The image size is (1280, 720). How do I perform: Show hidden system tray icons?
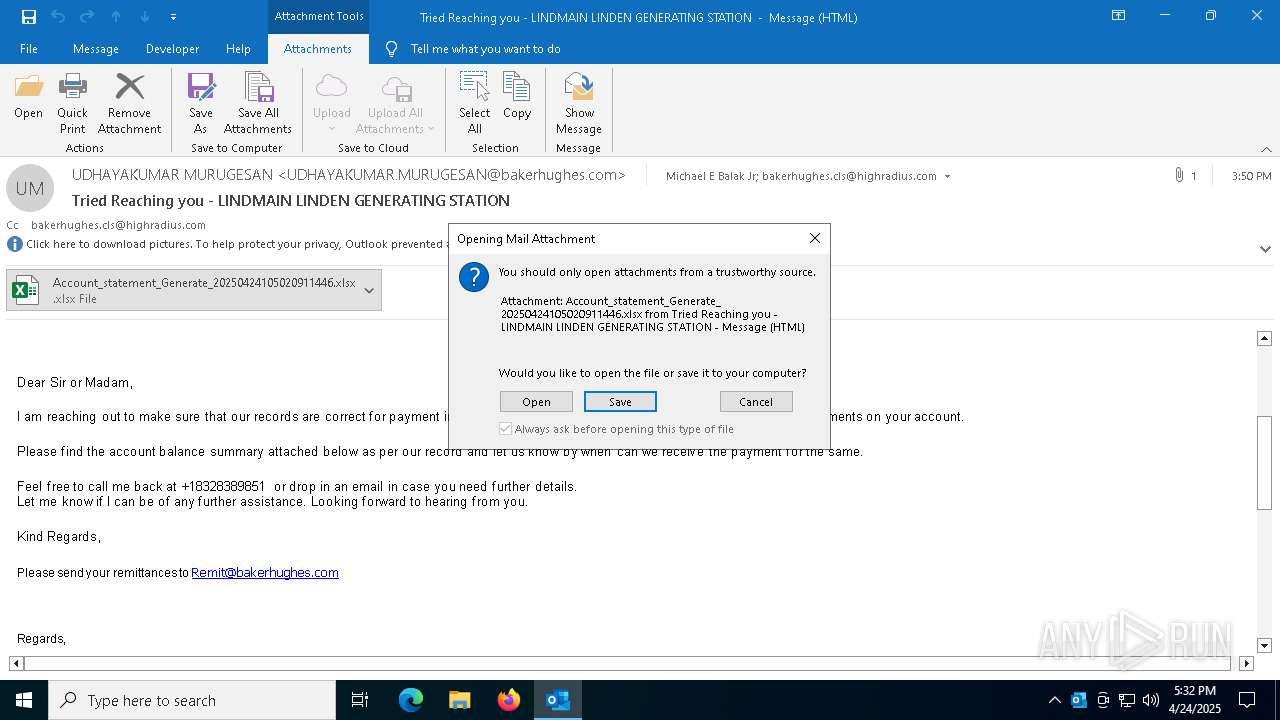point(1054,700)
